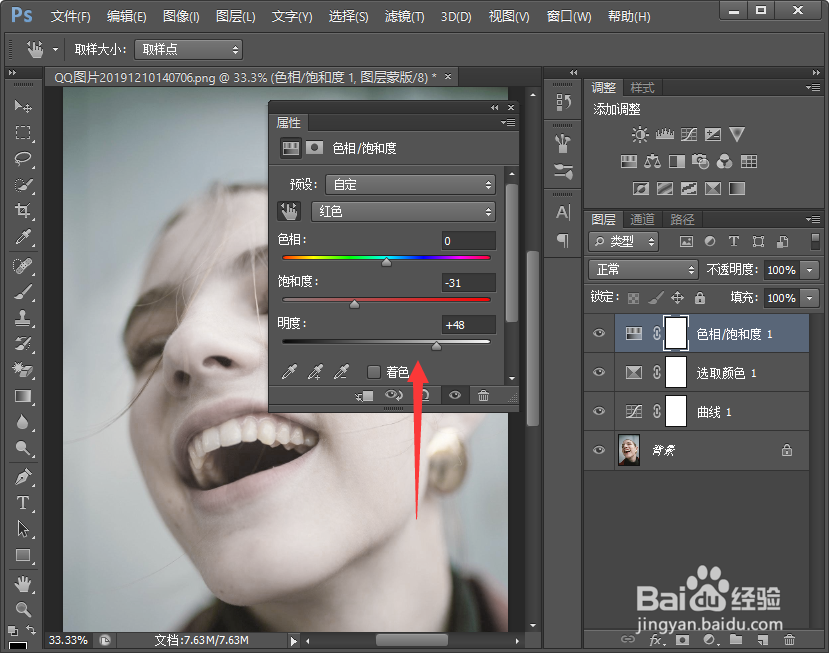Screen dimensions: 829x653
Task: Enable the Colorize checkbox
Action: (x=374, y=372)
